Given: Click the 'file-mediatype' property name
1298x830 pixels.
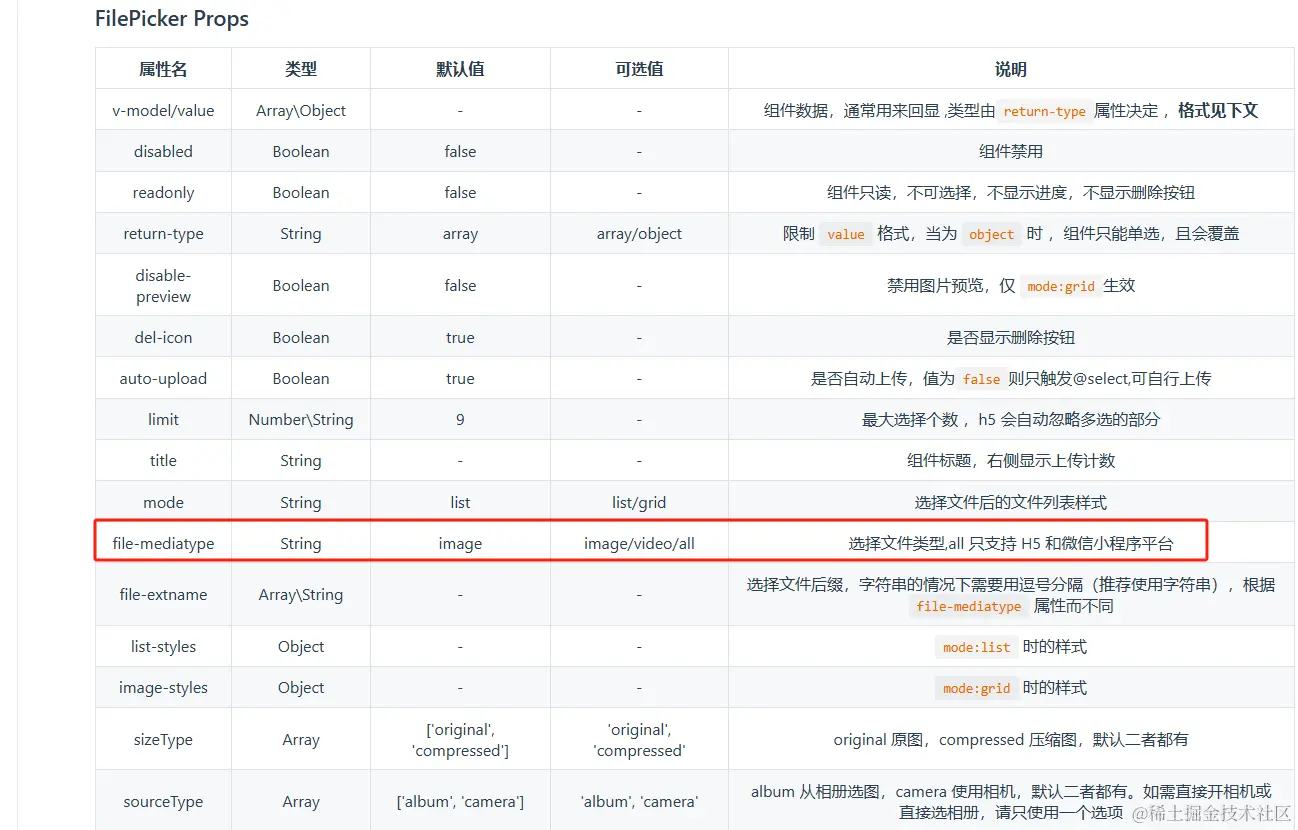Looking at the screenshot, I should (x=163, y=543).
